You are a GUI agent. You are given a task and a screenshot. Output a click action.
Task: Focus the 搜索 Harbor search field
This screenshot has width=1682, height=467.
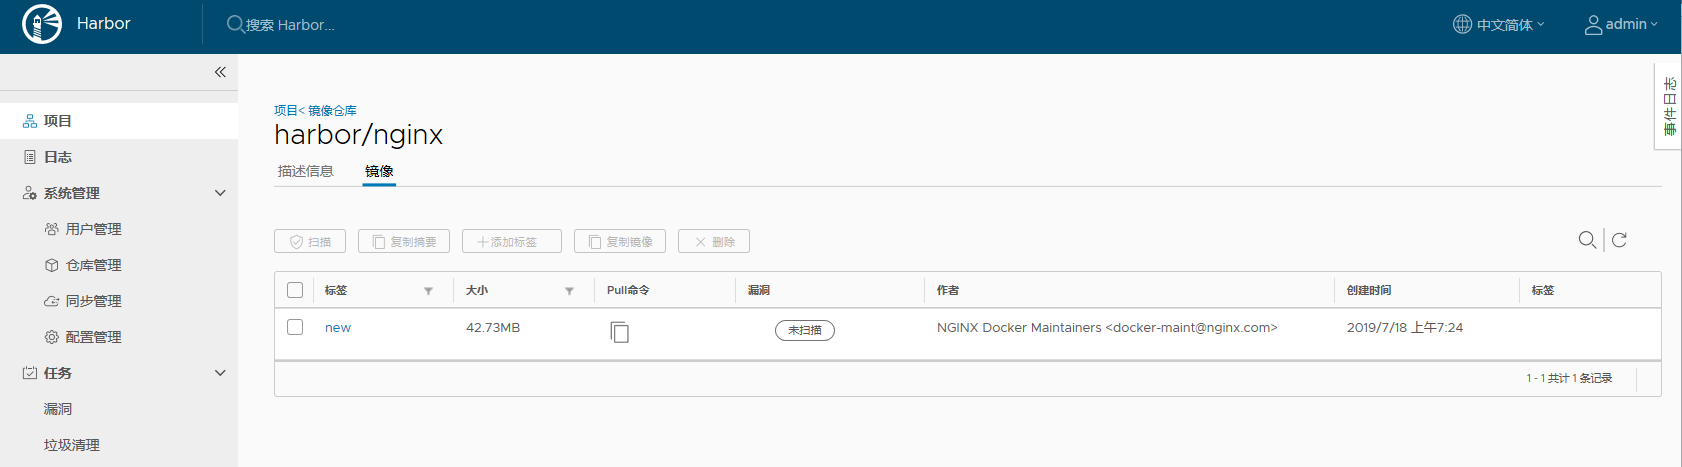click(290, 24)
